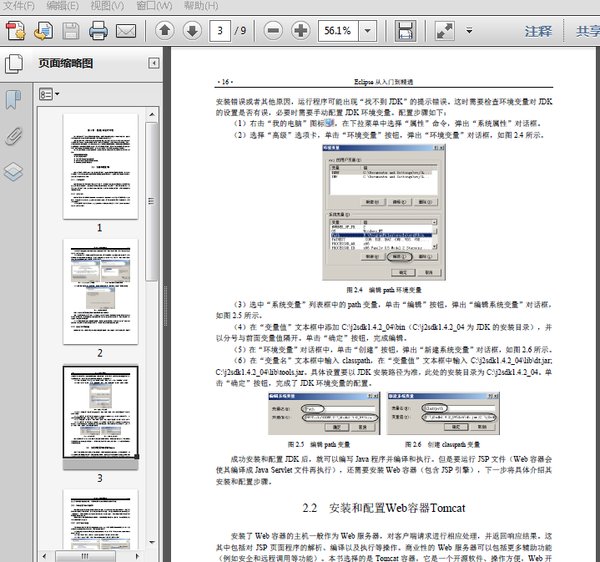Toggle the page thumbnails panel icon
The height and width of the screenshot is (562, 600).
click(14, 64)
